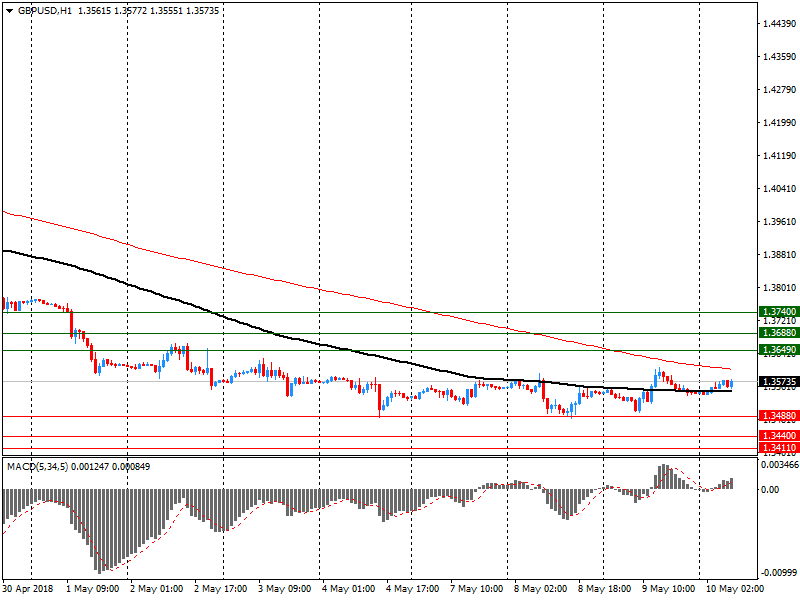Click the 4 May 01:00 time axis label
Screen dimensions: 800x600
click(x=348, y=589)
